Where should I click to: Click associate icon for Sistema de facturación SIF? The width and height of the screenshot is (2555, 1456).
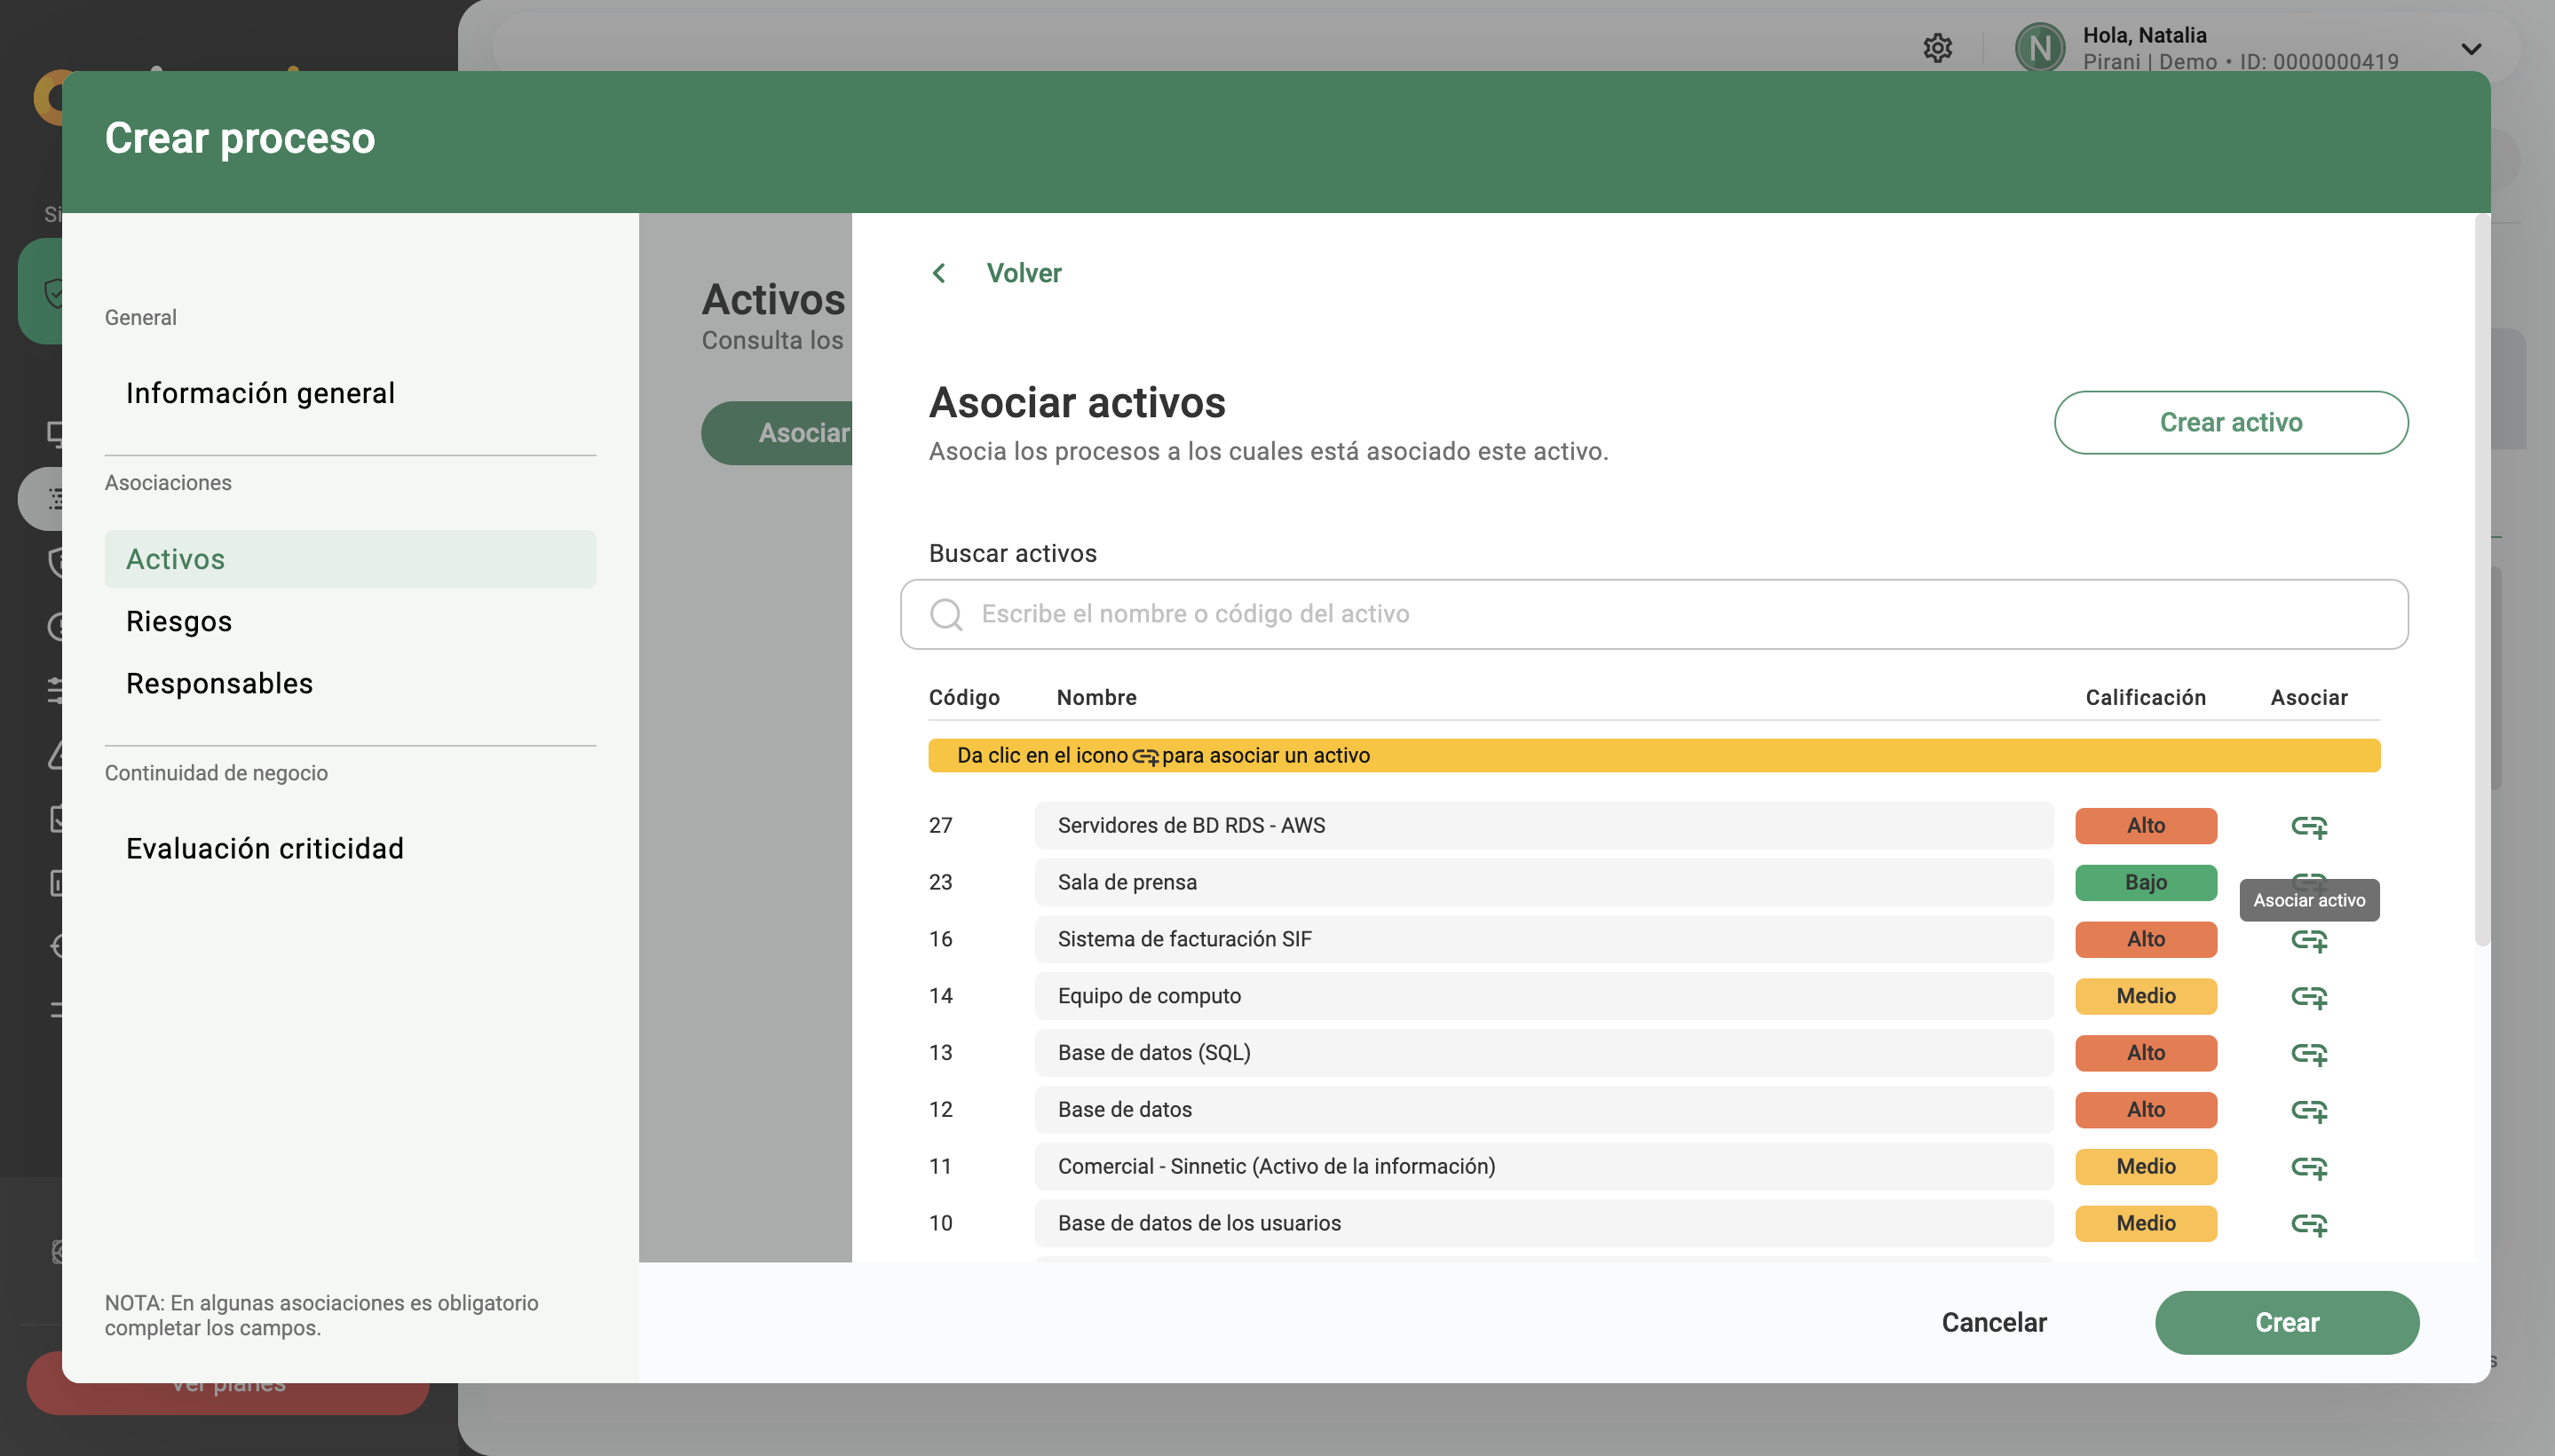tap(2309, 940)
